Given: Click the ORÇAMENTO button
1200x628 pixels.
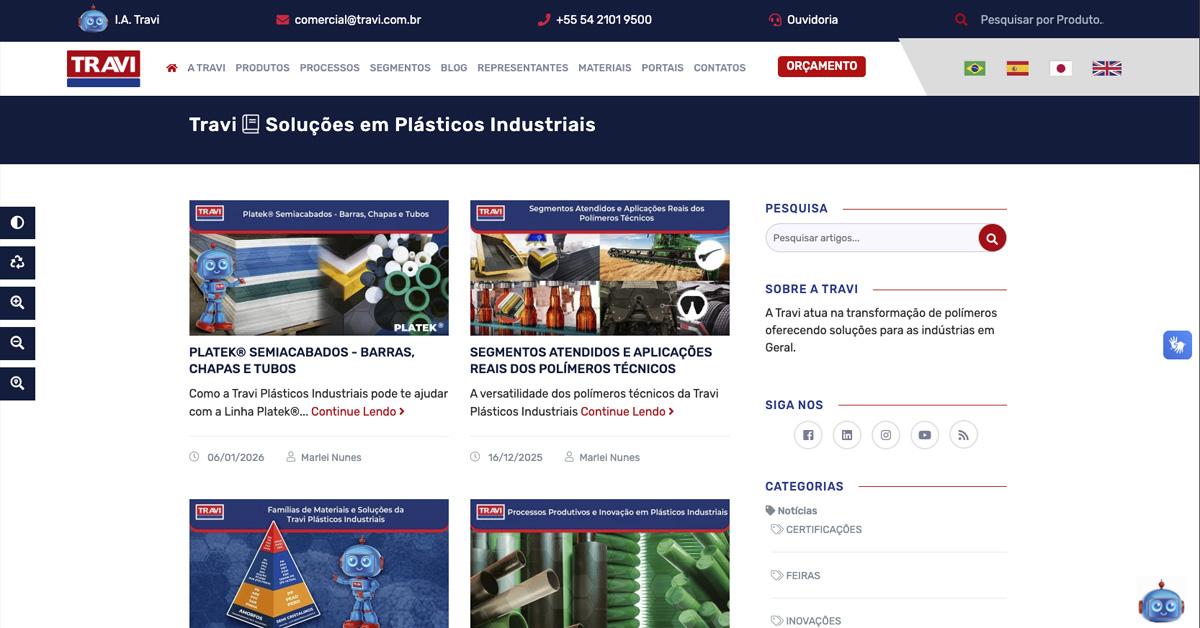Looking at the screenshot, I should point(822,65).
